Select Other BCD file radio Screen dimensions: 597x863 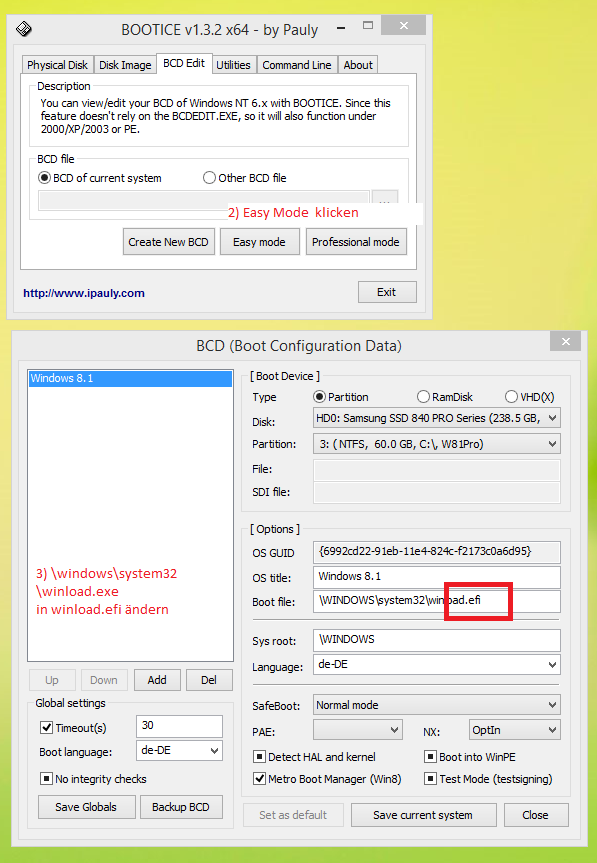pyautogui.click(x=245, y=178)
